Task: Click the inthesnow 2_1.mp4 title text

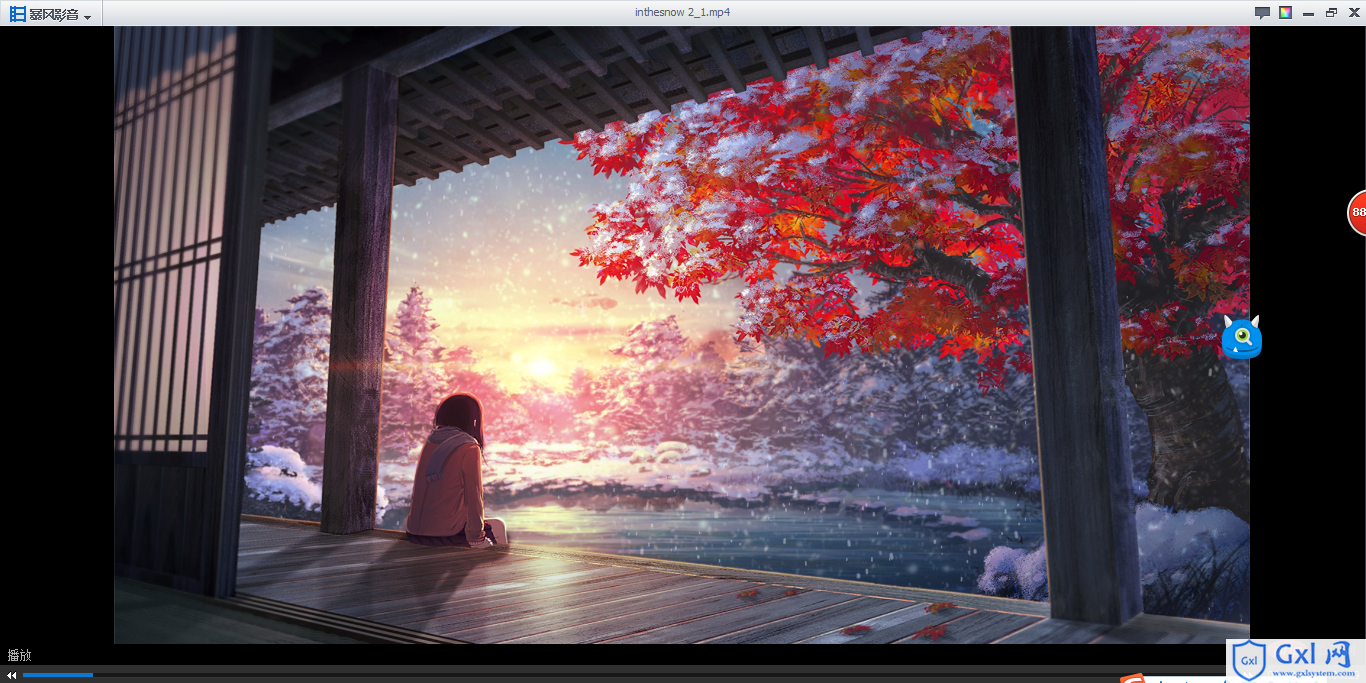Action: [x=683, y=12]
